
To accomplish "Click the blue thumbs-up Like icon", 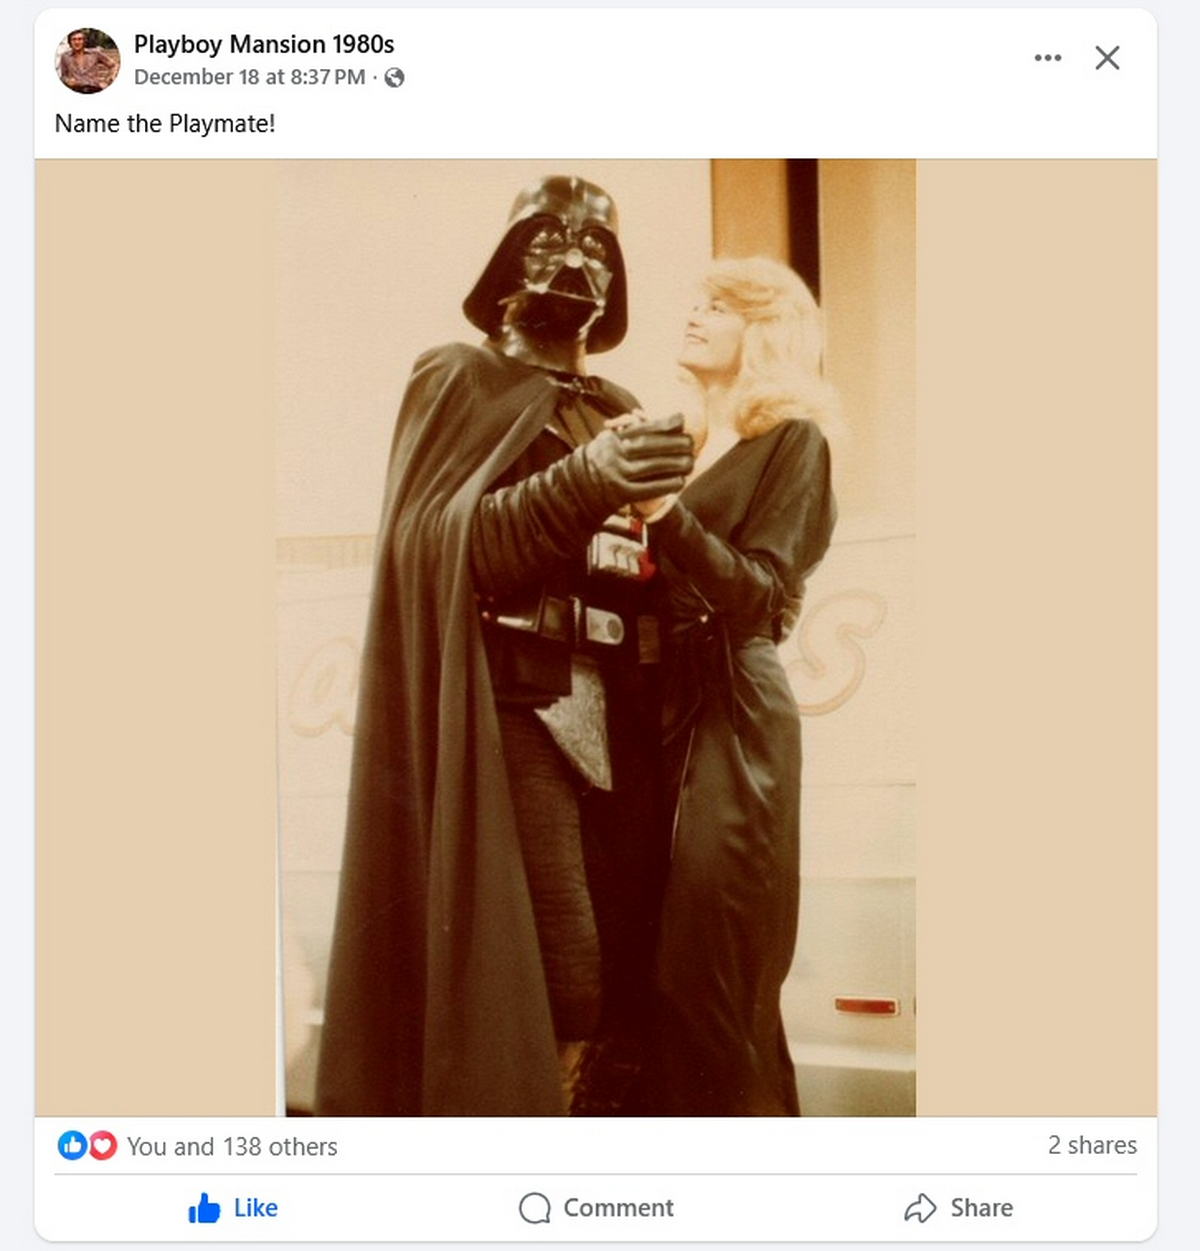I will coord(204,1208).
